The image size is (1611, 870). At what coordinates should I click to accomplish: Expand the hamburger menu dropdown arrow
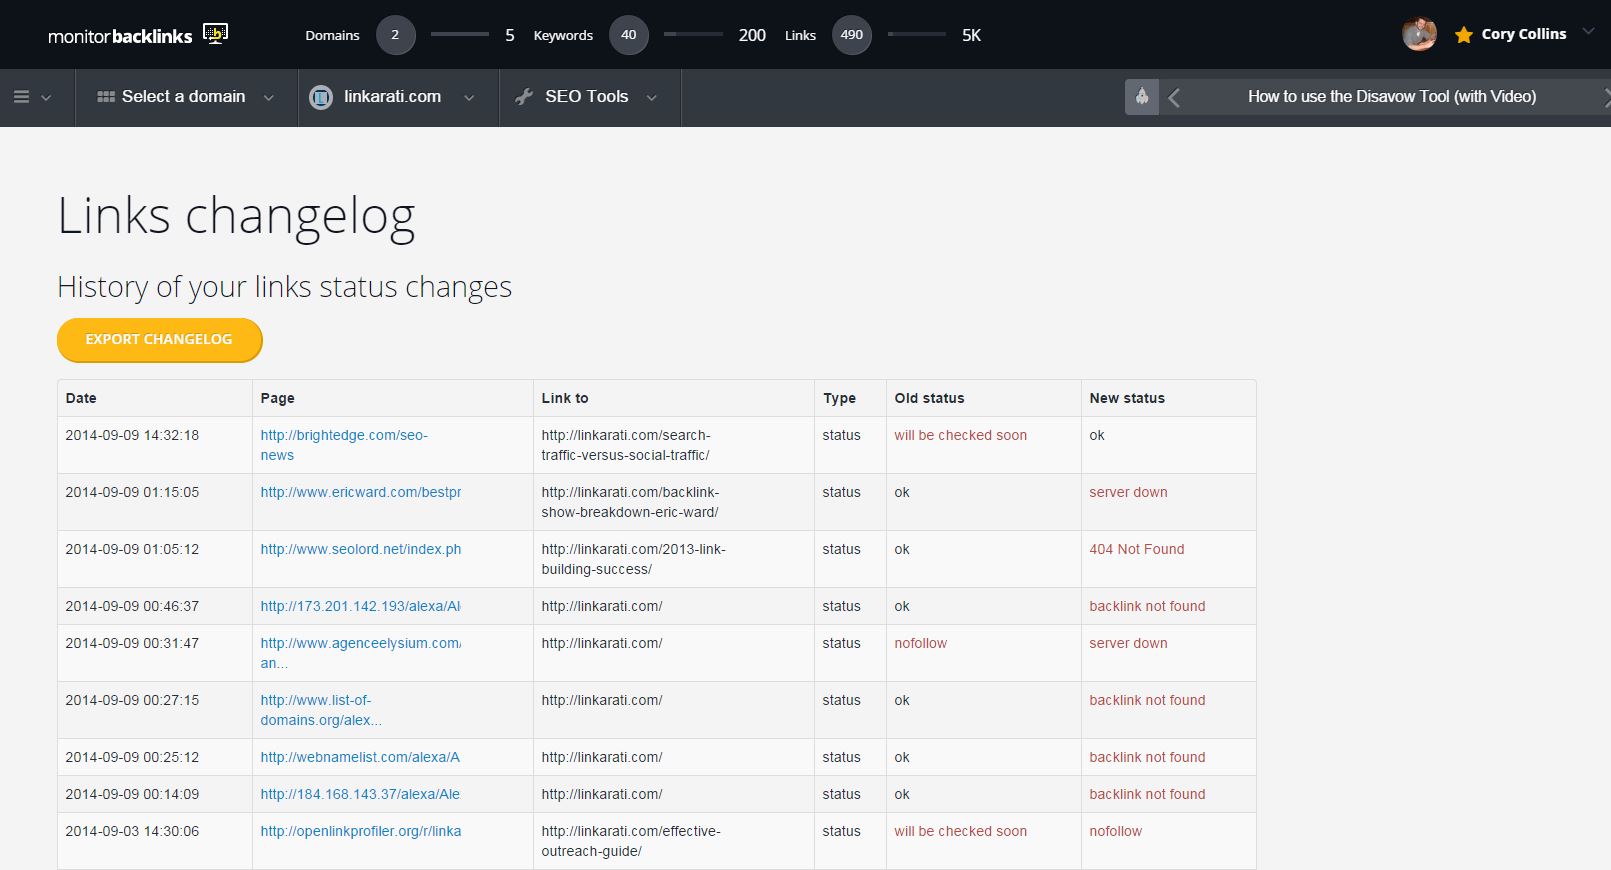click(x=46, y=98)
